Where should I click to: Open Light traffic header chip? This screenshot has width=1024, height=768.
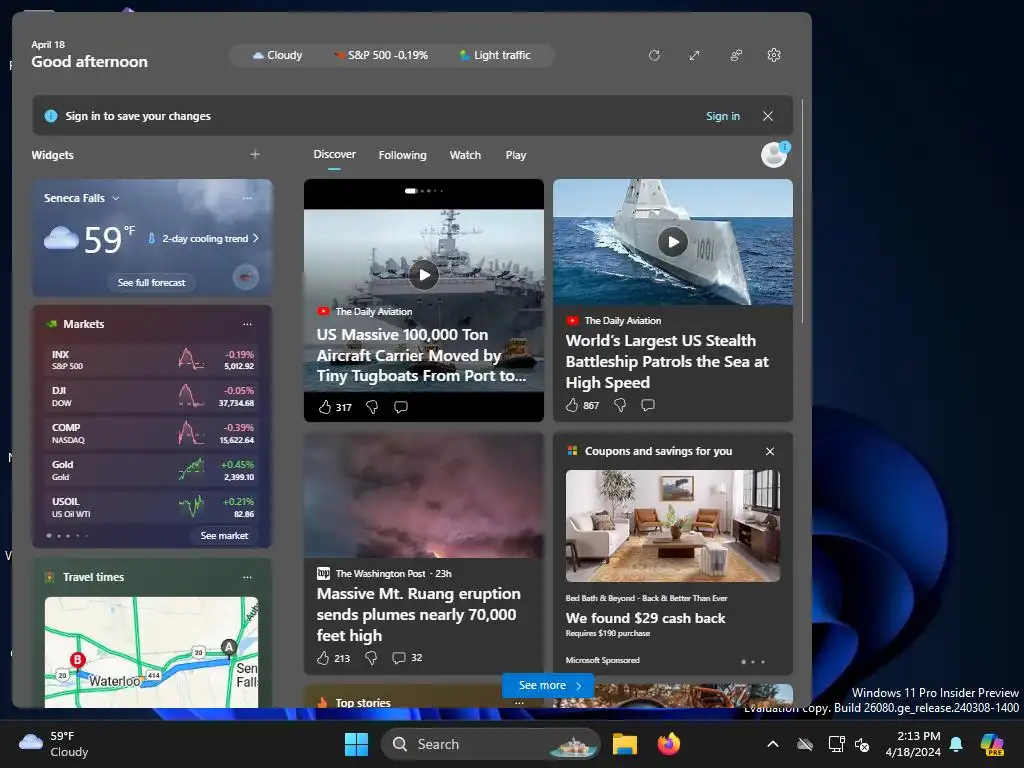494,56
